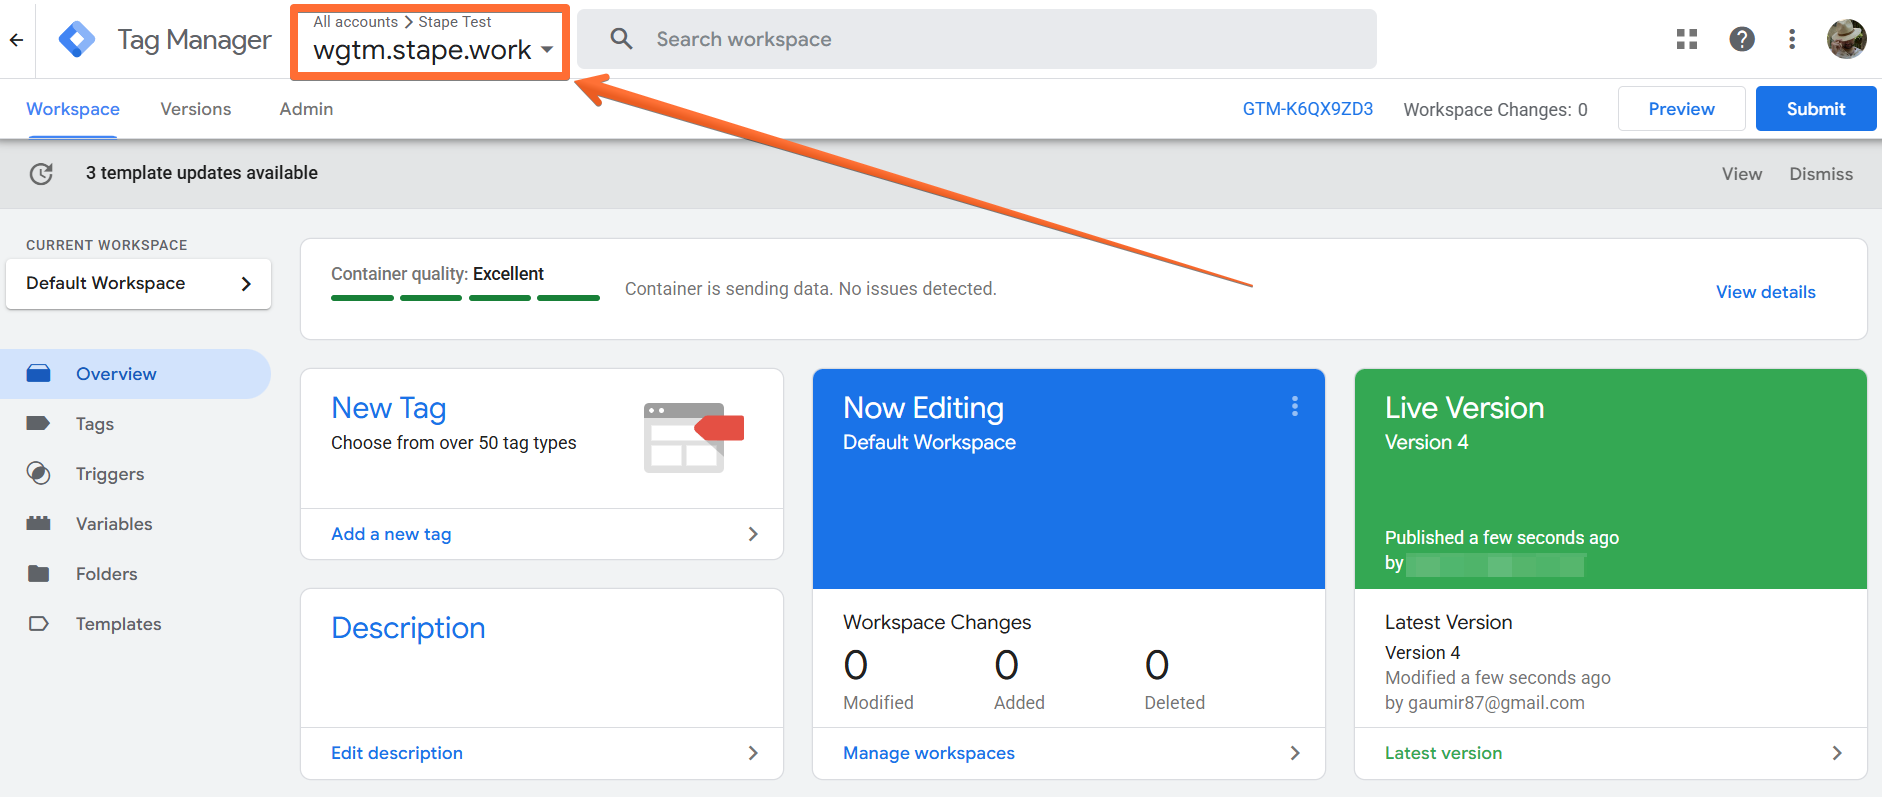Image resolution: width=1882 pixels, height=797 pixels.
Task: Click the back arrow icon
Action: (16, 40)
